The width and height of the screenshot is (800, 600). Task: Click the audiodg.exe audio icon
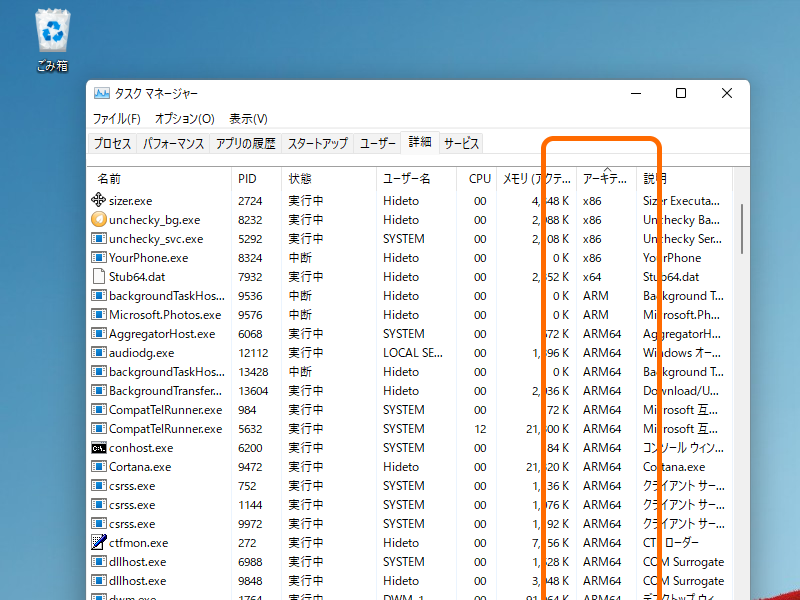[x=98, y=352]
